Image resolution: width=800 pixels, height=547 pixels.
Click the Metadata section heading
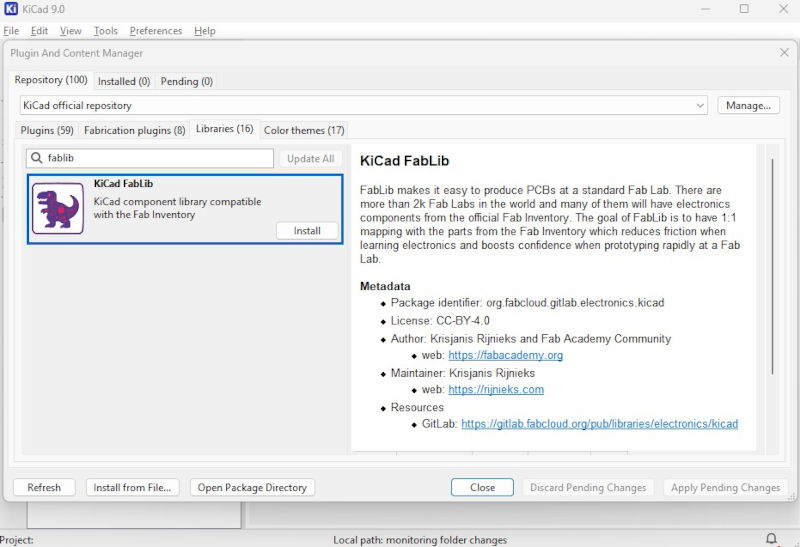pyautogui.click(x=385, y=286)
